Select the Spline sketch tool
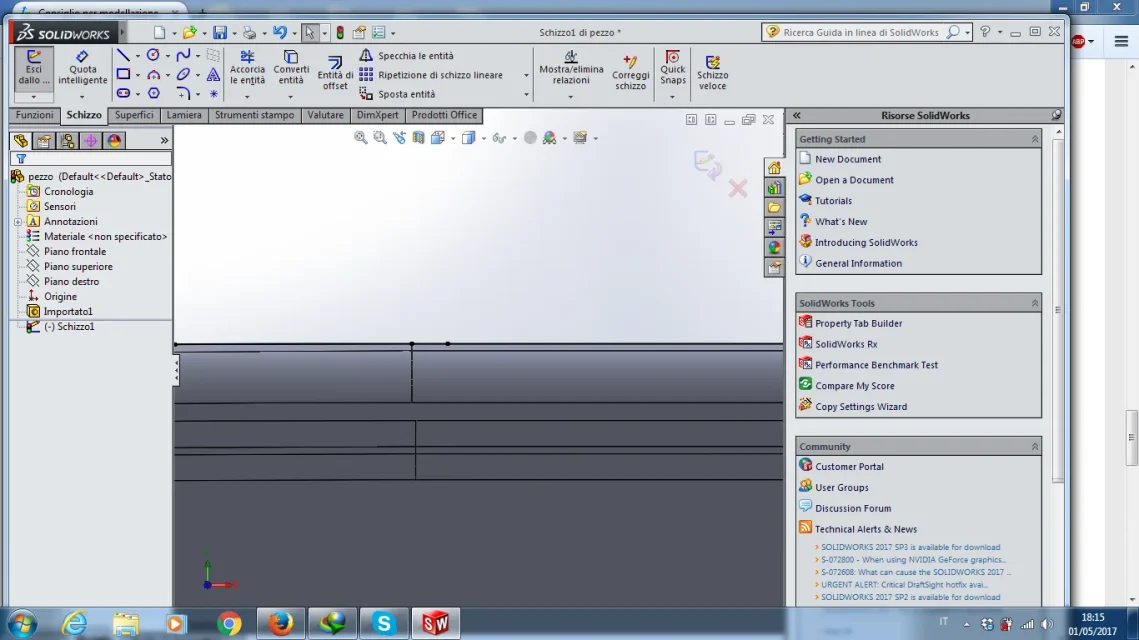1139x640 pixels. click(x=183, y=55)
